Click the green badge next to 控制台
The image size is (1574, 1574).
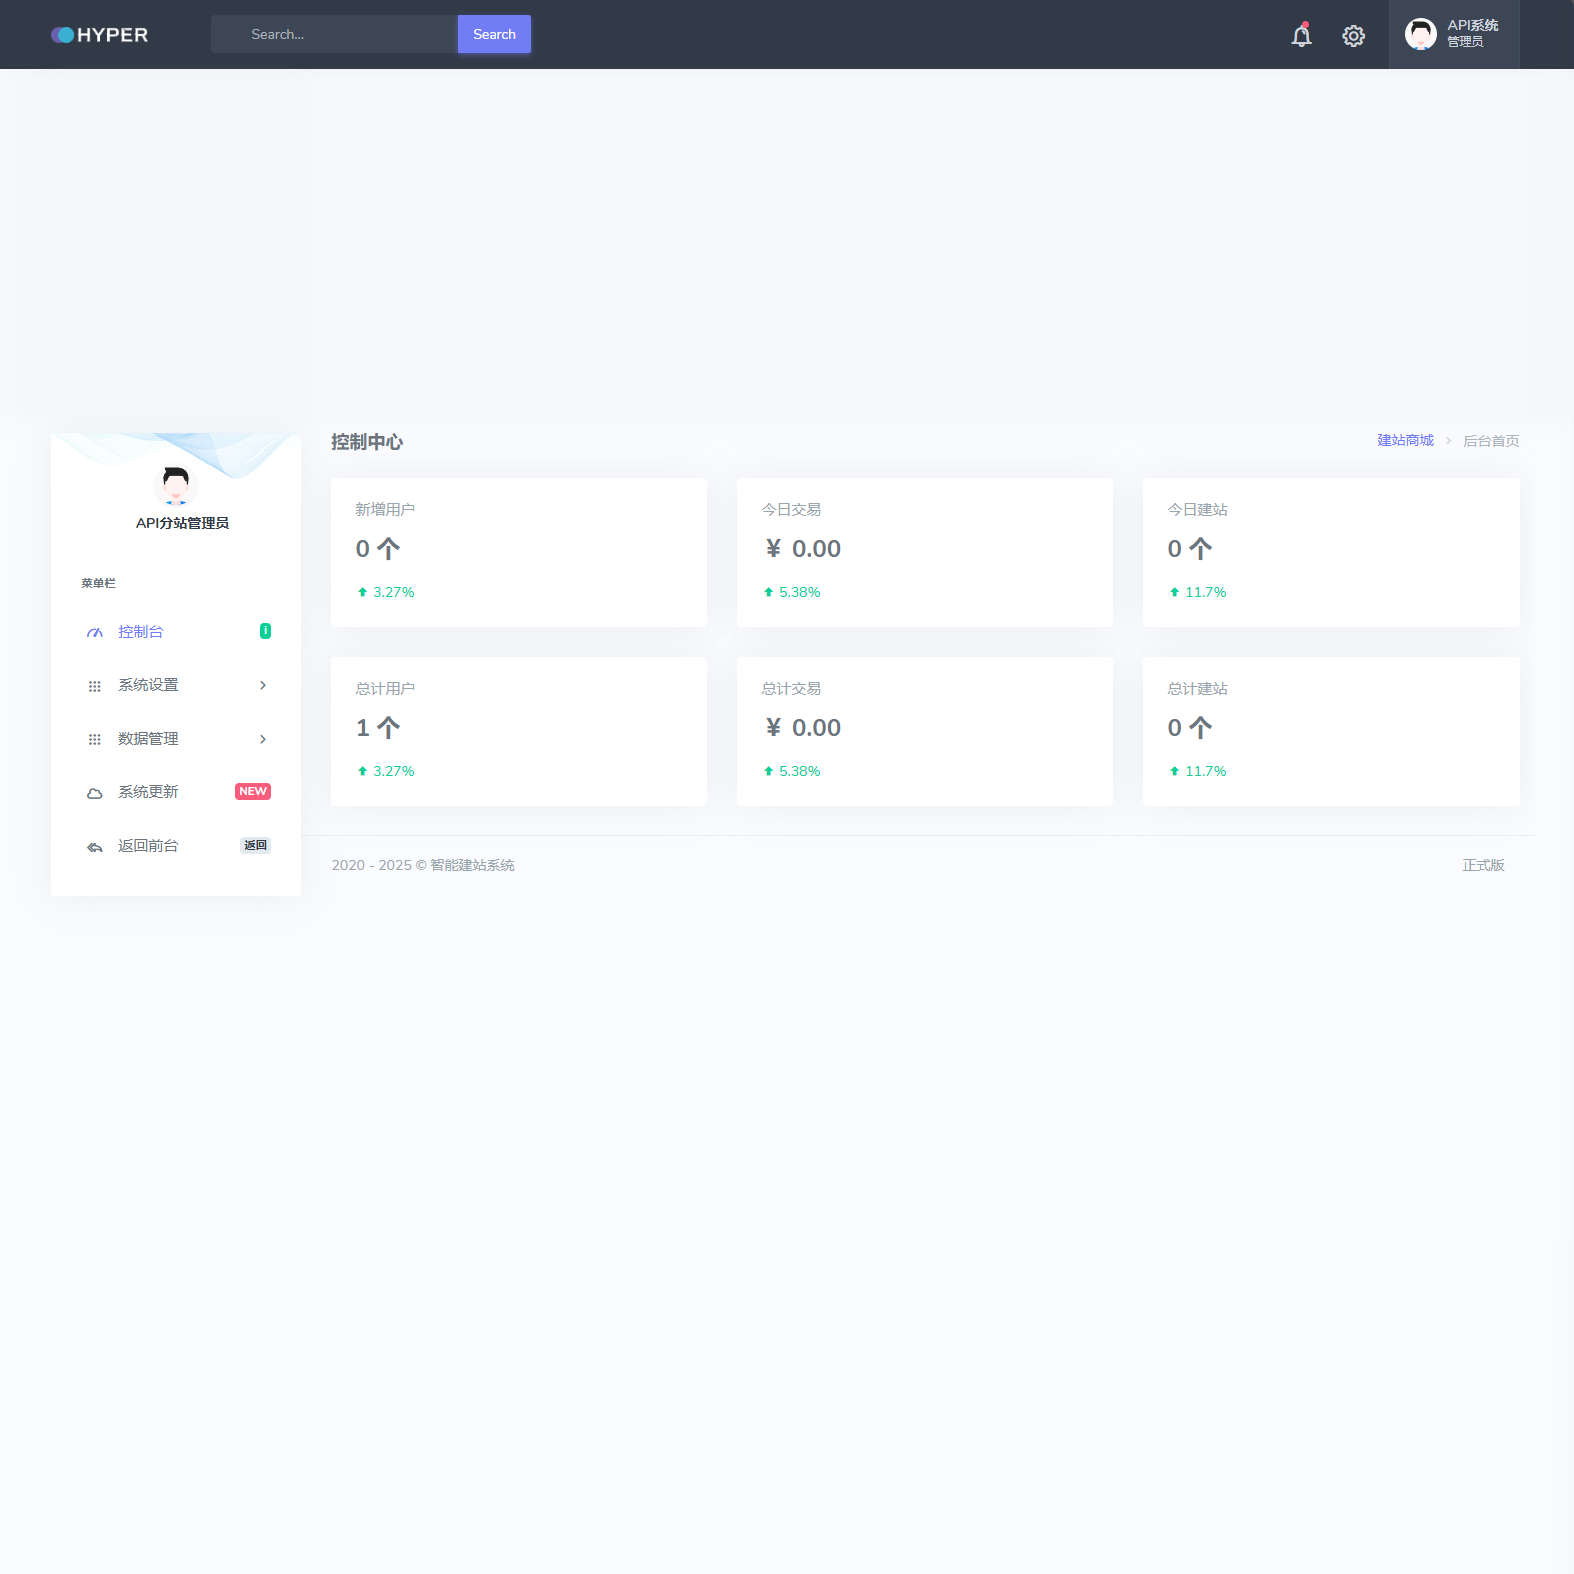265,631
